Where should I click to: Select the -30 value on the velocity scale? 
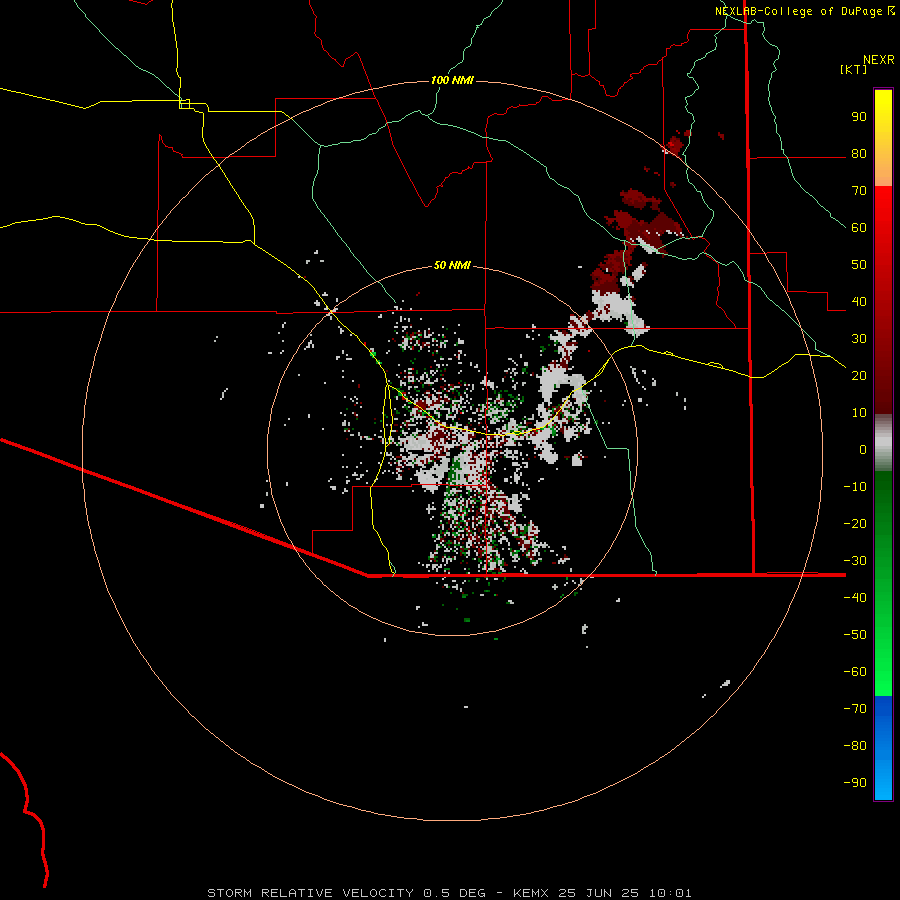pos(855,561)
